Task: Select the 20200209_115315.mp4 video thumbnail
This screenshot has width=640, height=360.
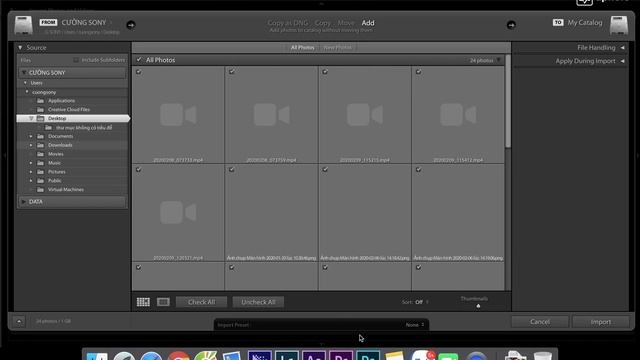Action: coord(364,115)
